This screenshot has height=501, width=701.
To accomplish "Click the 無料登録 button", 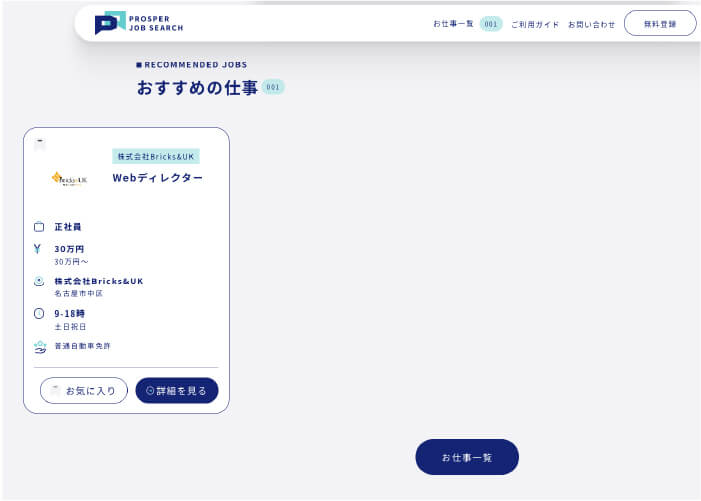I will [x=660, y=24].
